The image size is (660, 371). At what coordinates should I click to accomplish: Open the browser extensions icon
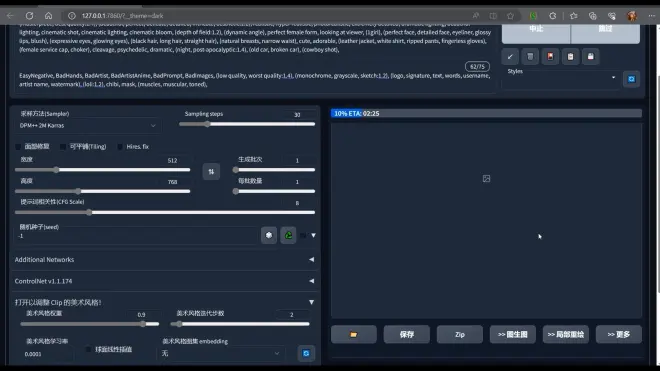pyautogui.click(x=552, y=16)
